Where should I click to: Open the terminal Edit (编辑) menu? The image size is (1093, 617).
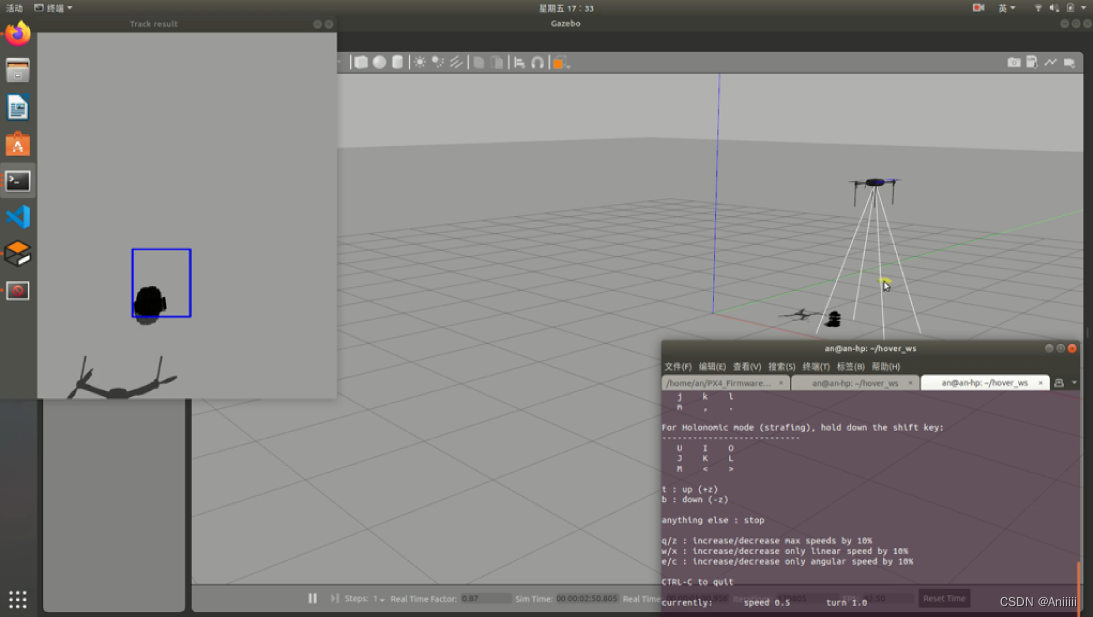tap(712, 367)
